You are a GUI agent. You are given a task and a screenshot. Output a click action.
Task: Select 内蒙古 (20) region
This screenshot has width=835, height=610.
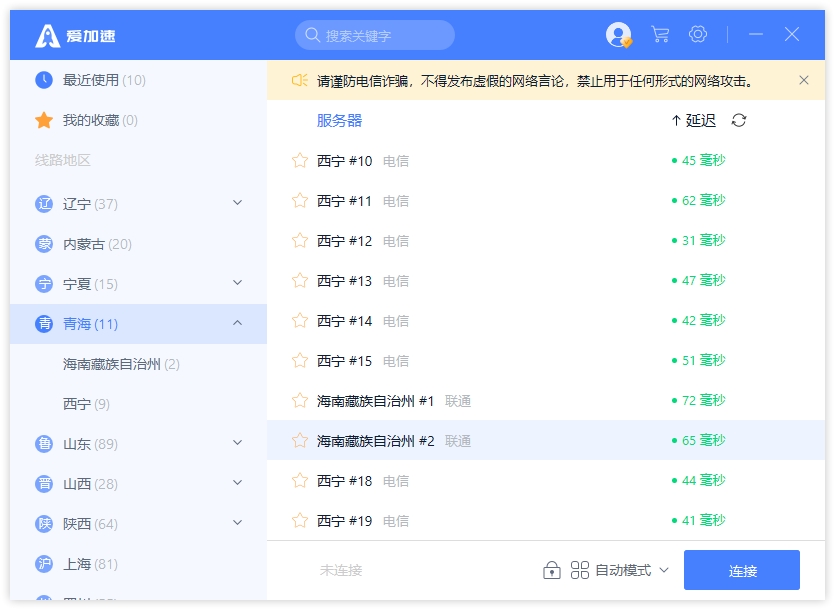(138, 244)
